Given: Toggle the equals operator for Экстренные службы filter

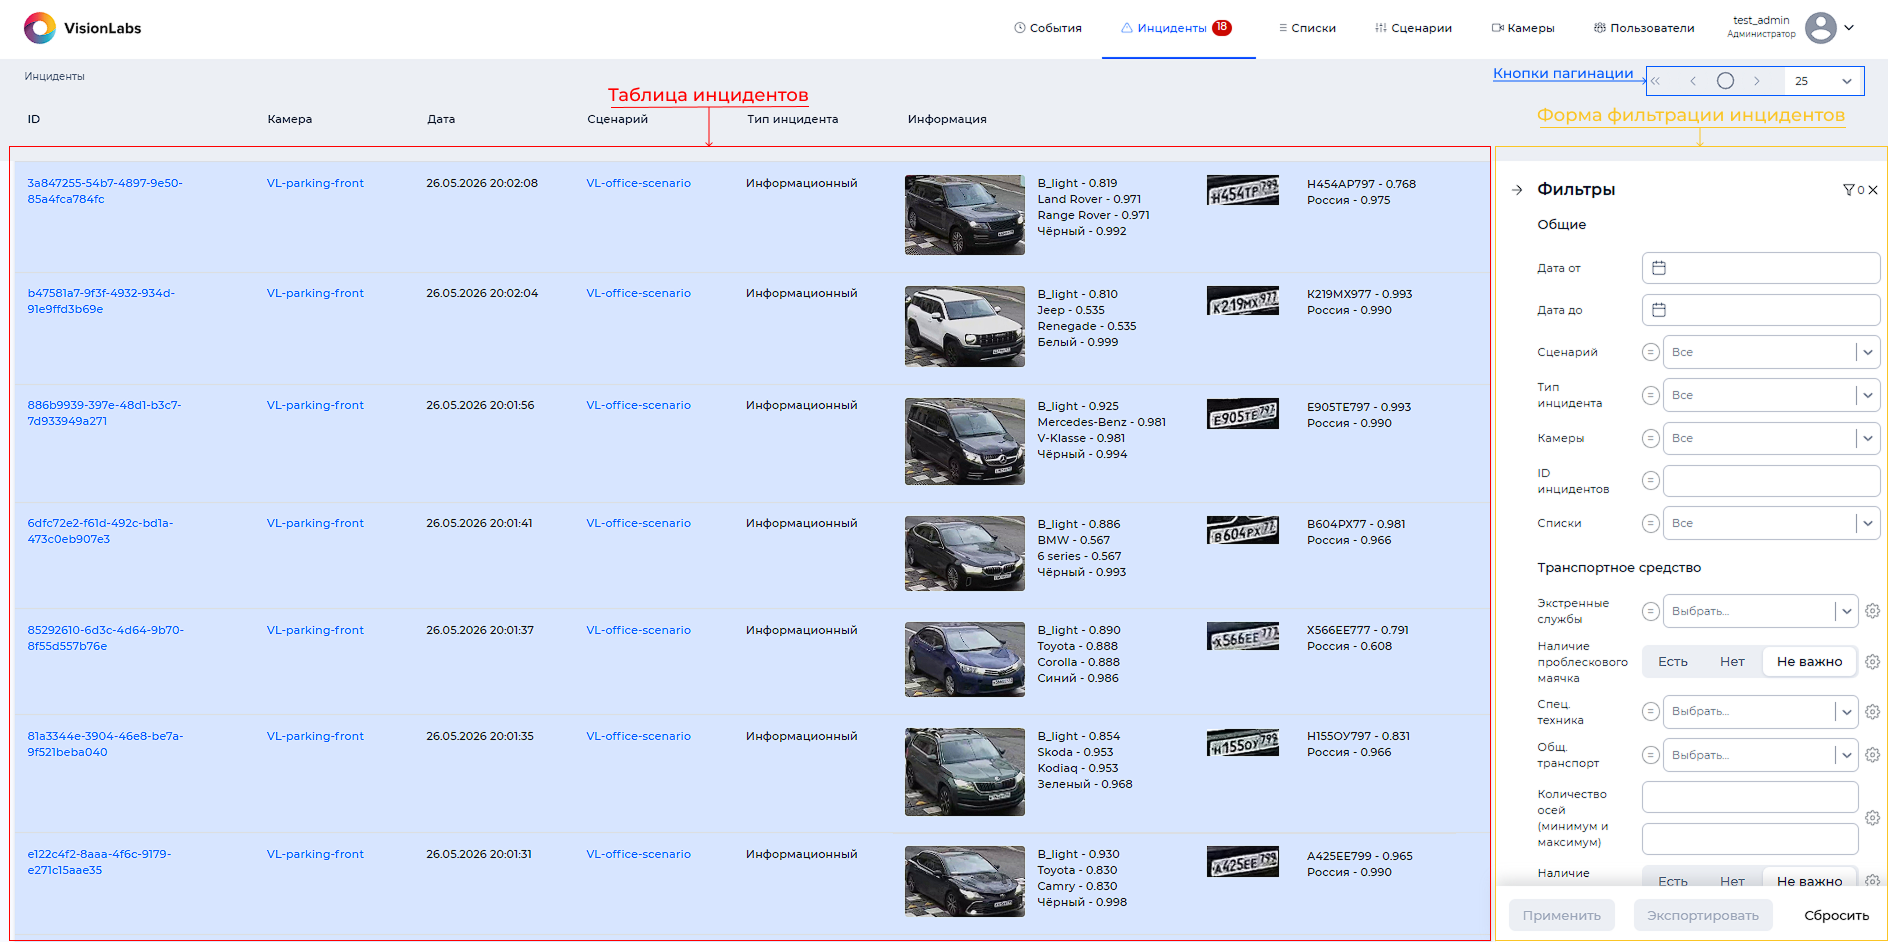Looking at the screenshot, I should [x=1651, y=611].
